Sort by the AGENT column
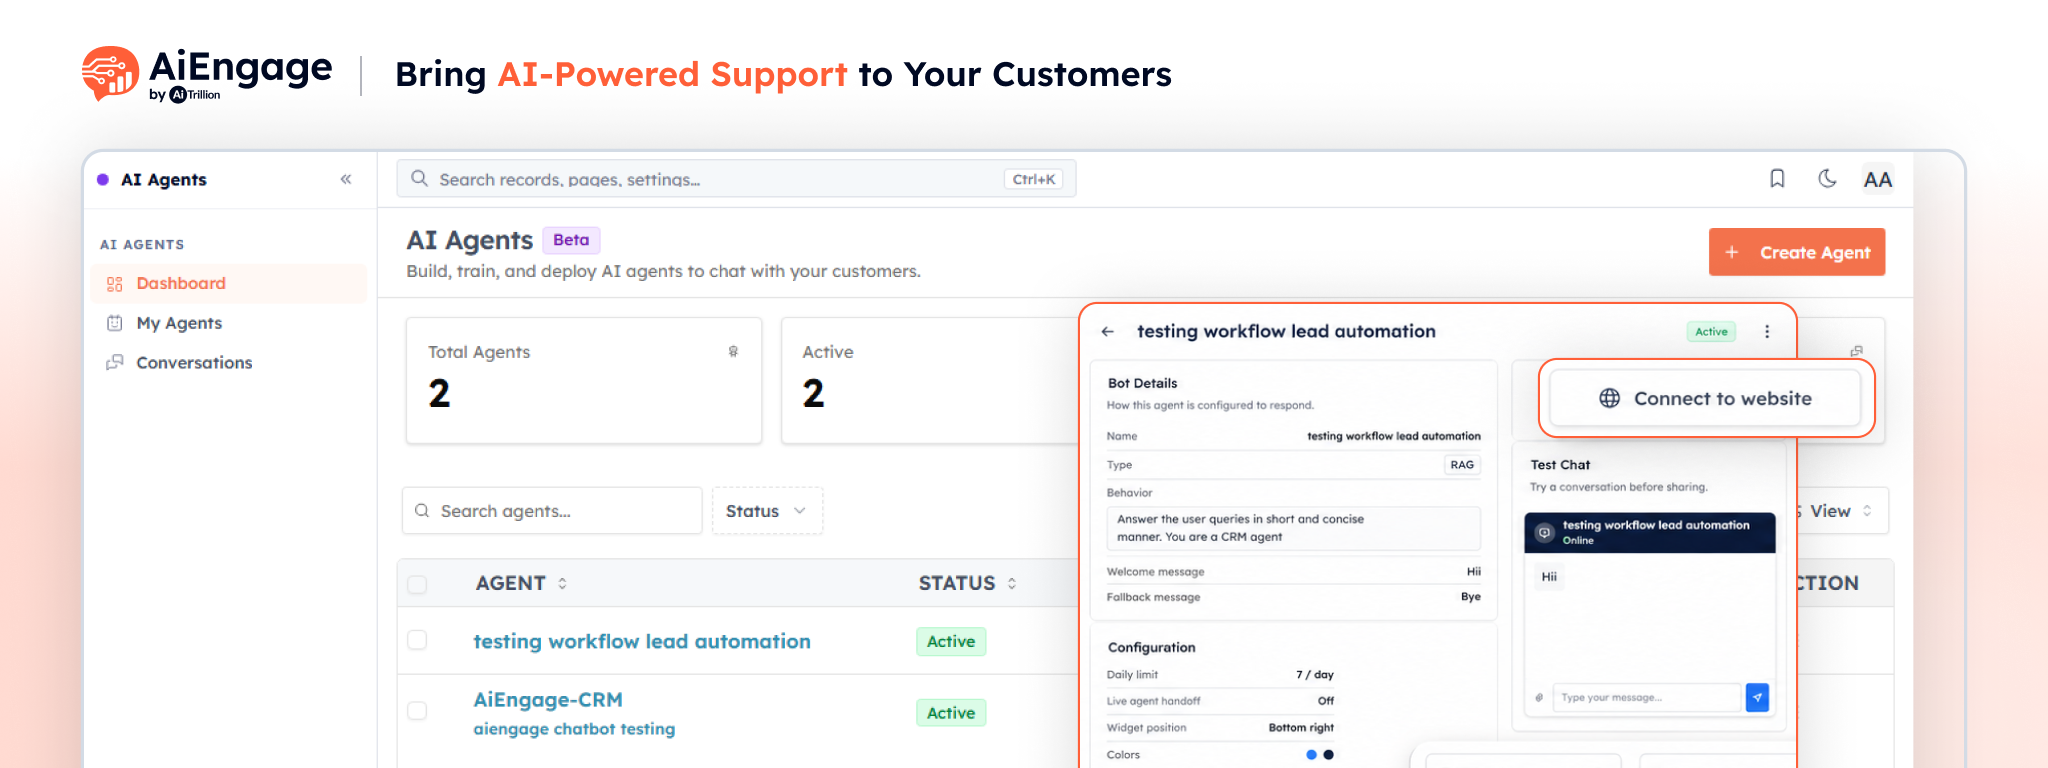 [x=521, y=583]
